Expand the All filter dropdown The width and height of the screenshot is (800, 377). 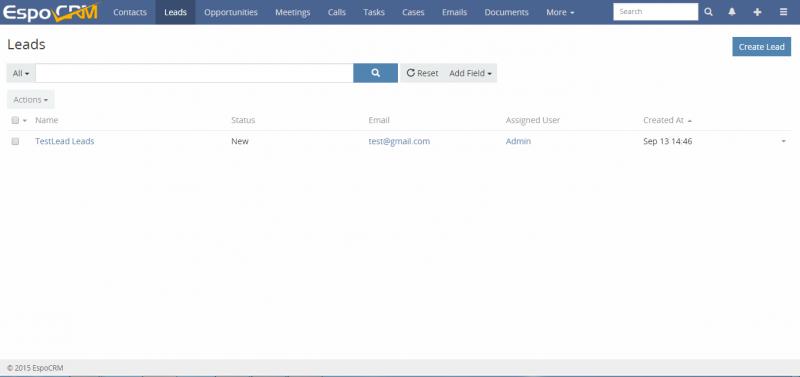pos(21,73)
